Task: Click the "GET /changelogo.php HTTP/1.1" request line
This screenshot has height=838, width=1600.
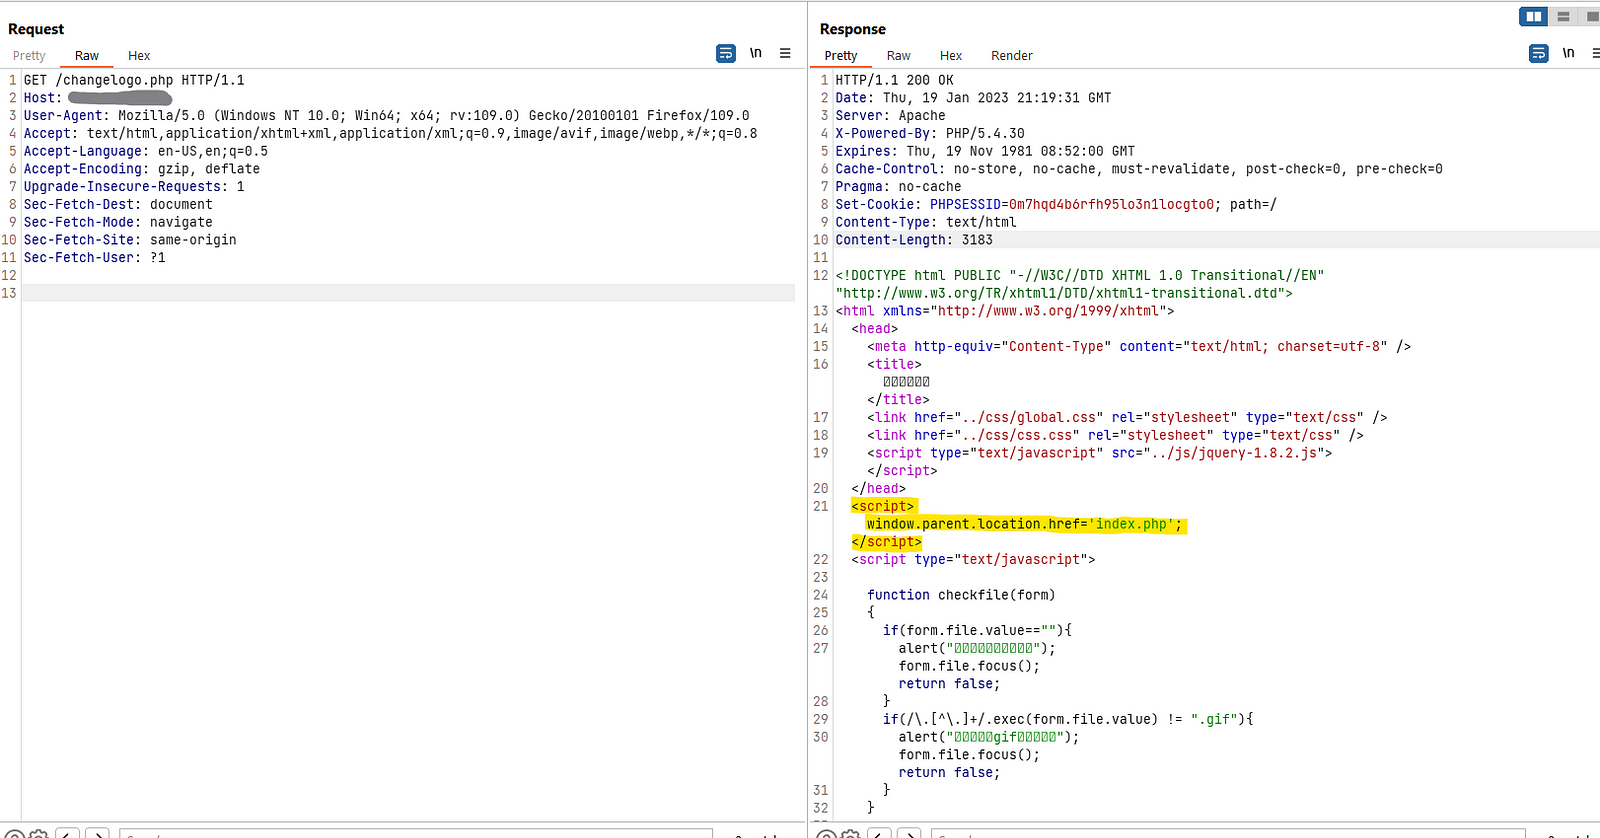Action: pyautogui.click(x=134, y=80)
